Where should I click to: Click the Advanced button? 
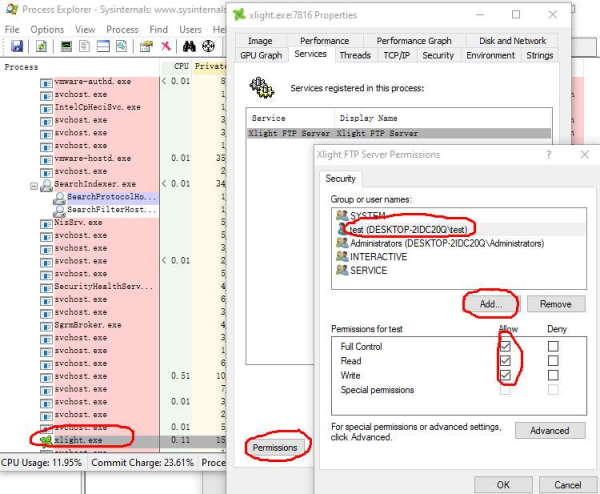(549, 430)
